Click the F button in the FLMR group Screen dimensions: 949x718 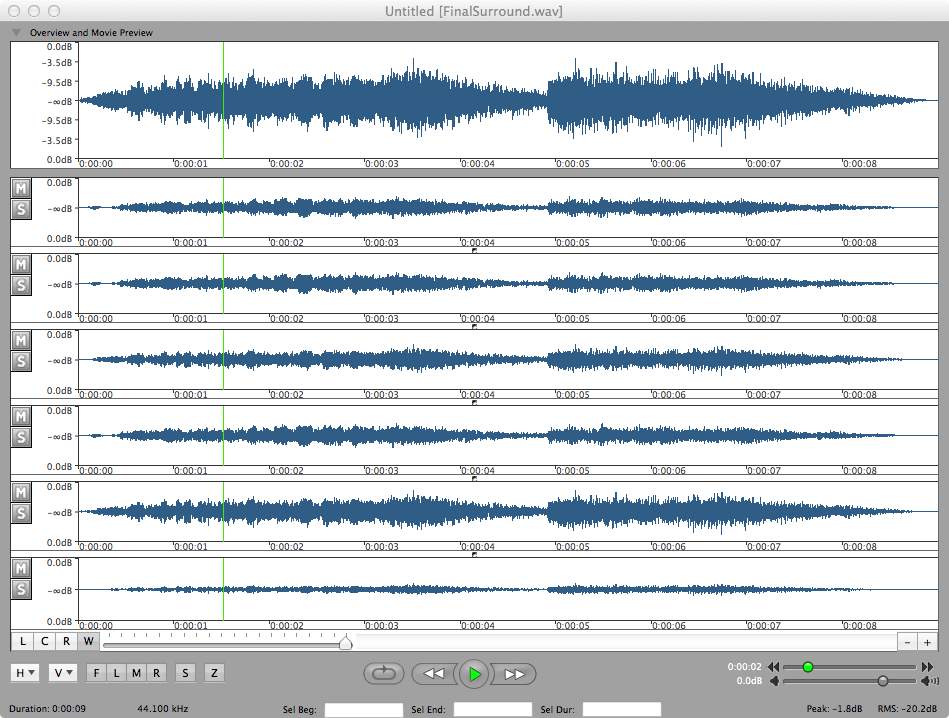(95, 673)
